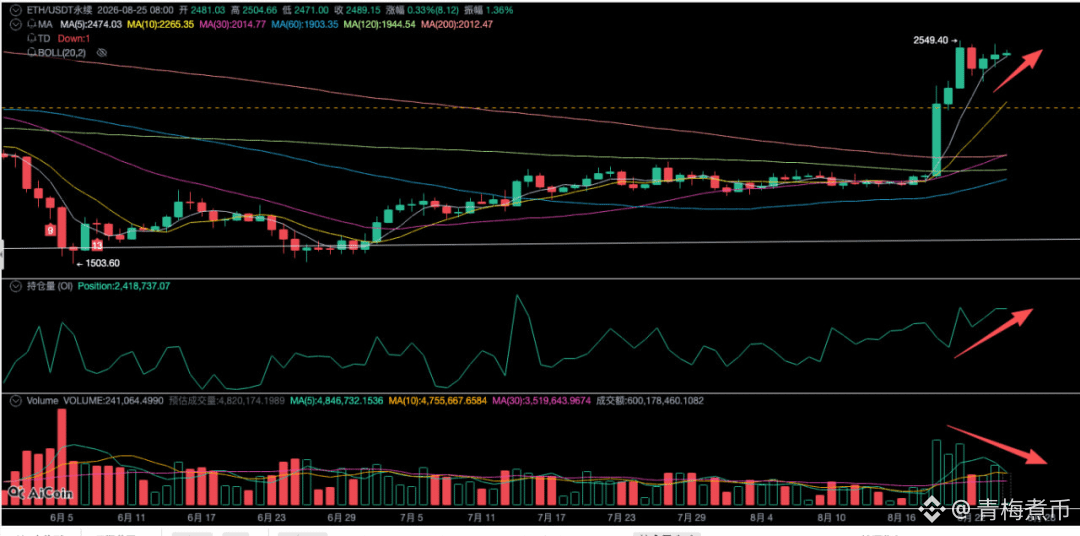Click the alert bell beside TD

click(x=30, y=38)
